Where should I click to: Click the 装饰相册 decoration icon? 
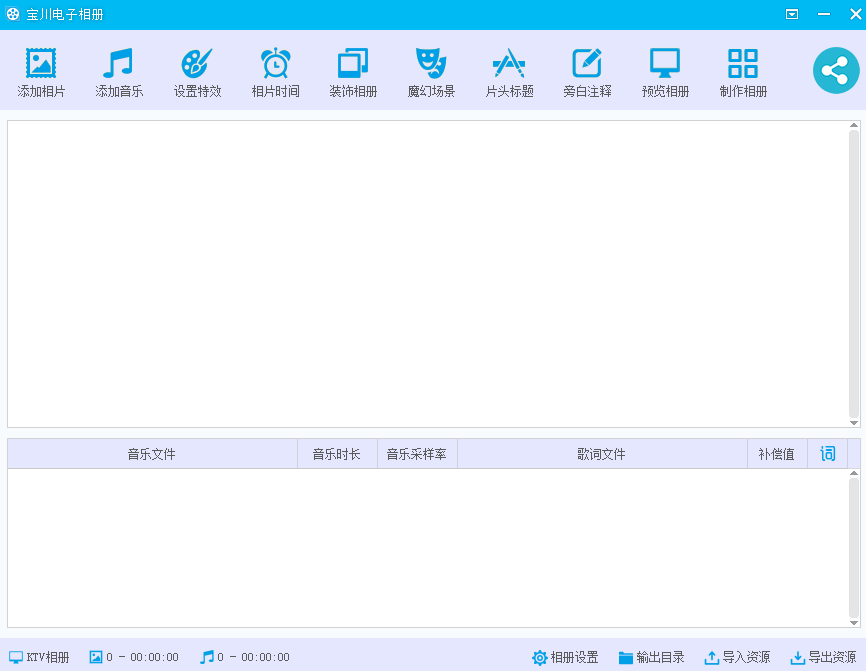[353, 65]
